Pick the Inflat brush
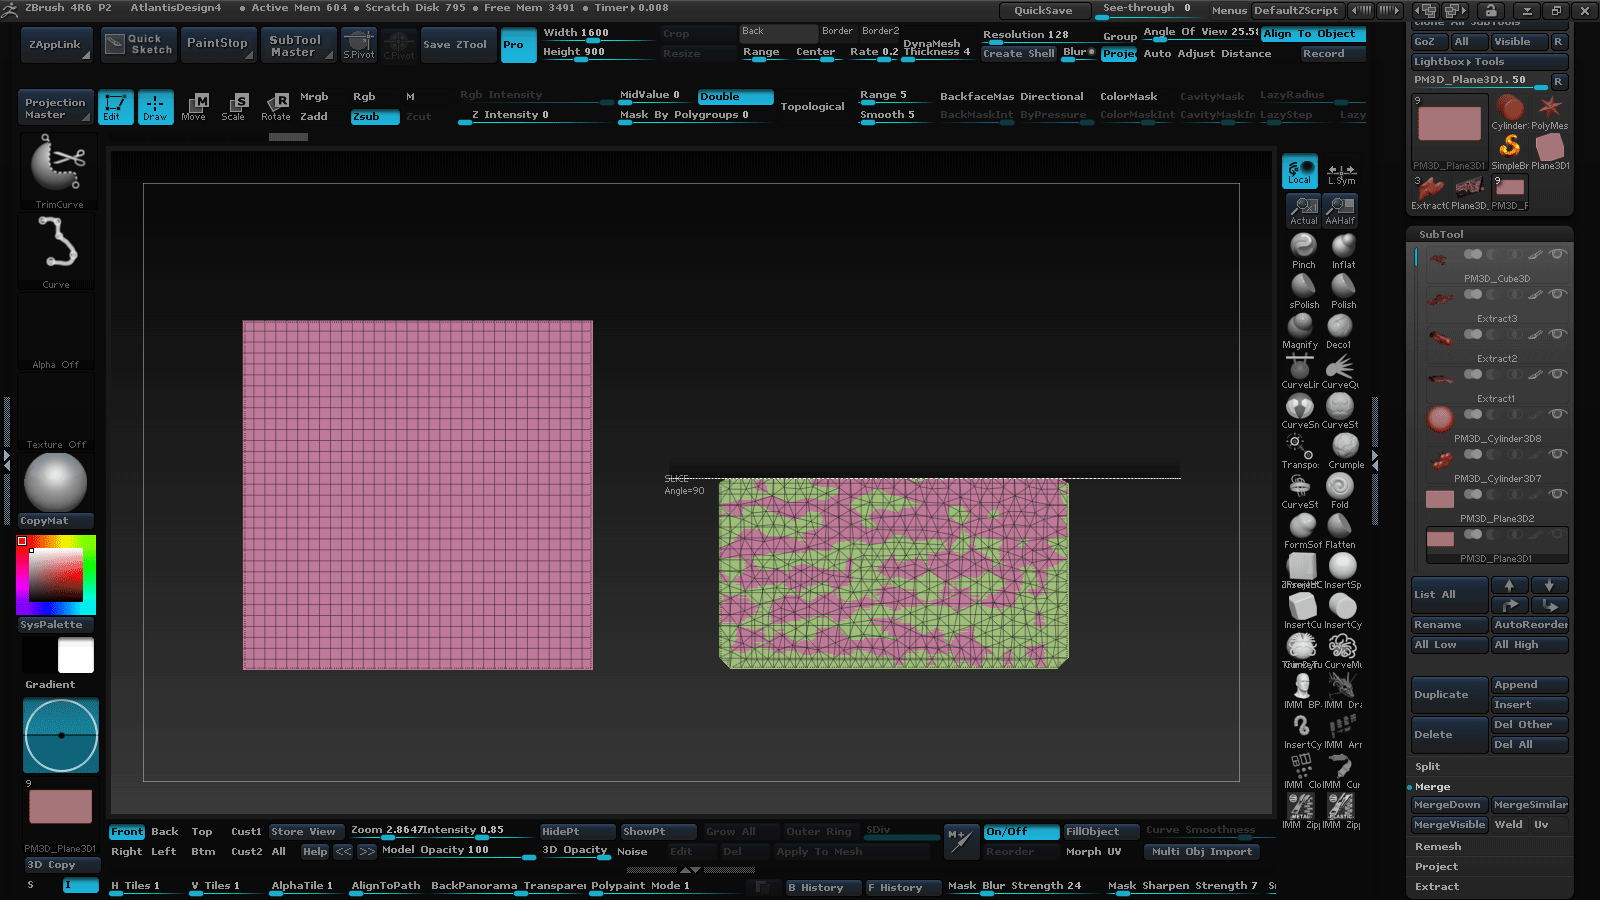This screenshot has height=900, width=1600. 1343,248
